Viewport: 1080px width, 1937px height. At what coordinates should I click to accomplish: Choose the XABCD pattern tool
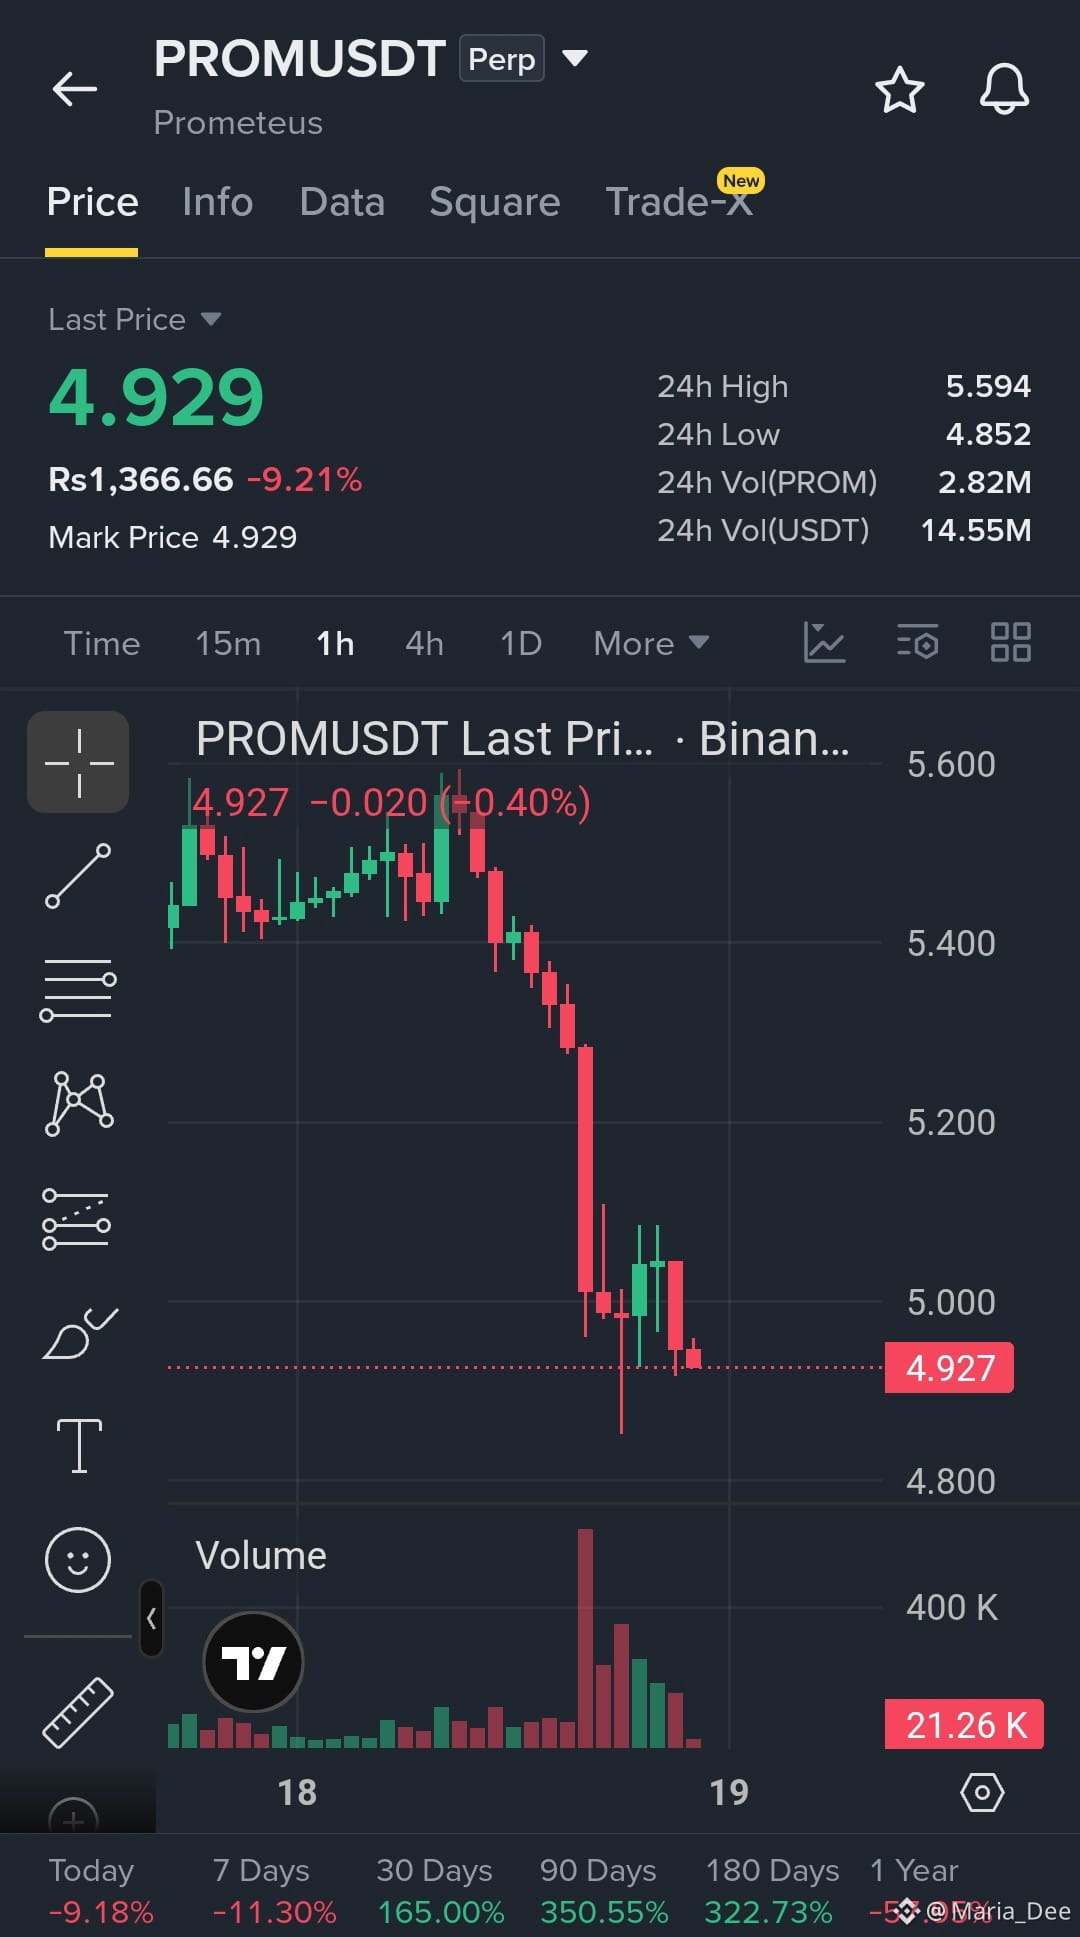click(78, 1104)
